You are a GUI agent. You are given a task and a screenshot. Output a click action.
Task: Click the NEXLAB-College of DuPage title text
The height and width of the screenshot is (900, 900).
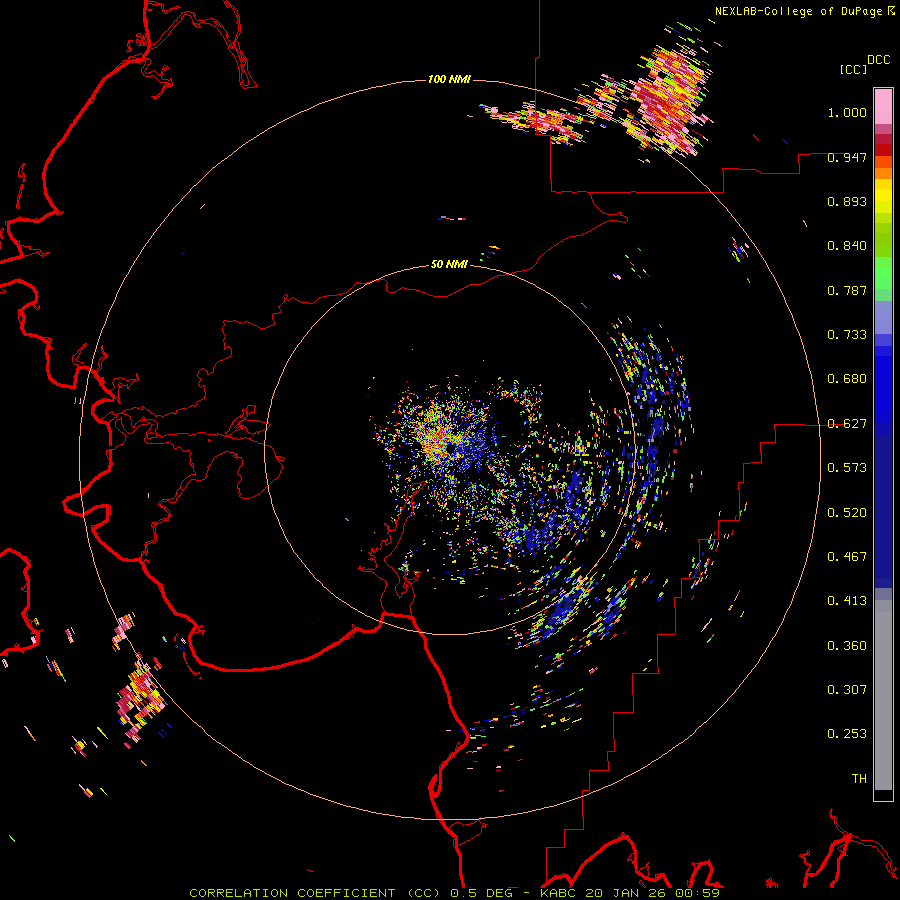(x=798, y=11)
